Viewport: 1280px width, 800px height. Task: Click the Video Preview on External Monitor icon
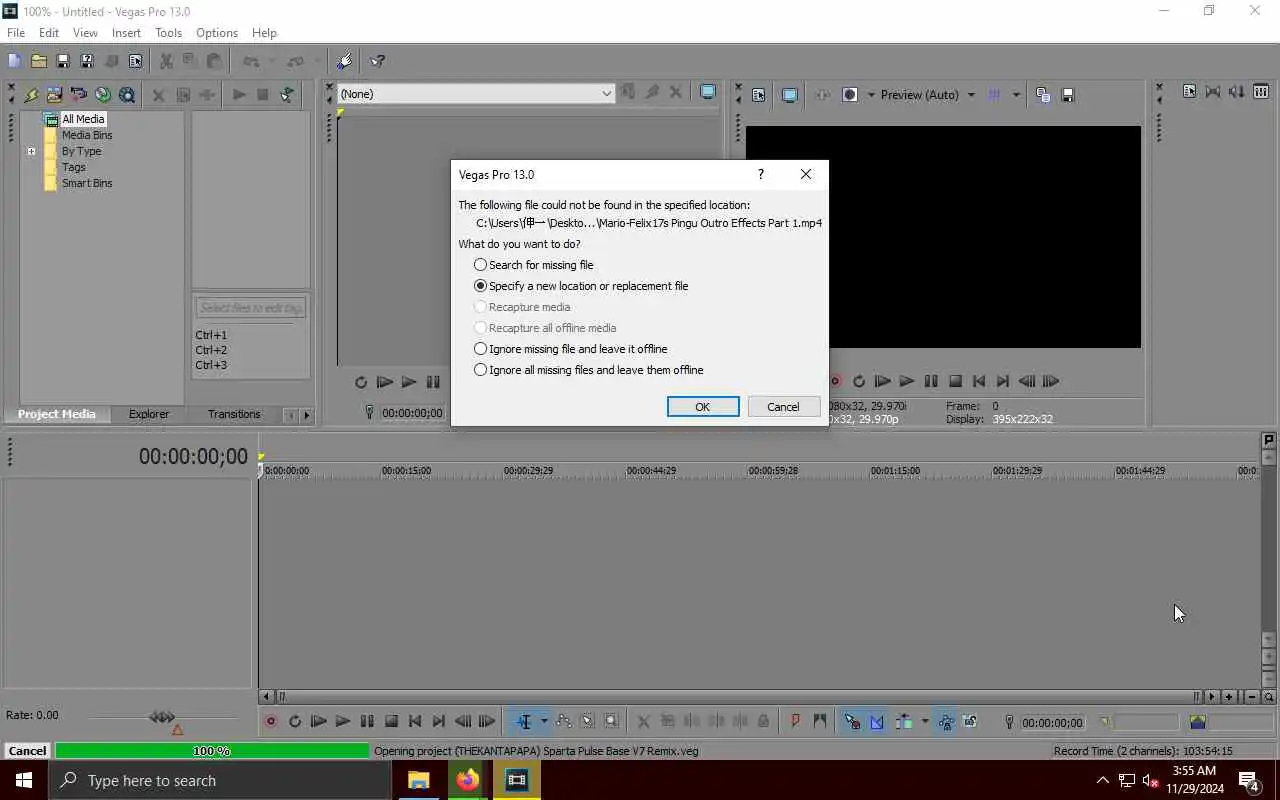click(x=789, y=95)
